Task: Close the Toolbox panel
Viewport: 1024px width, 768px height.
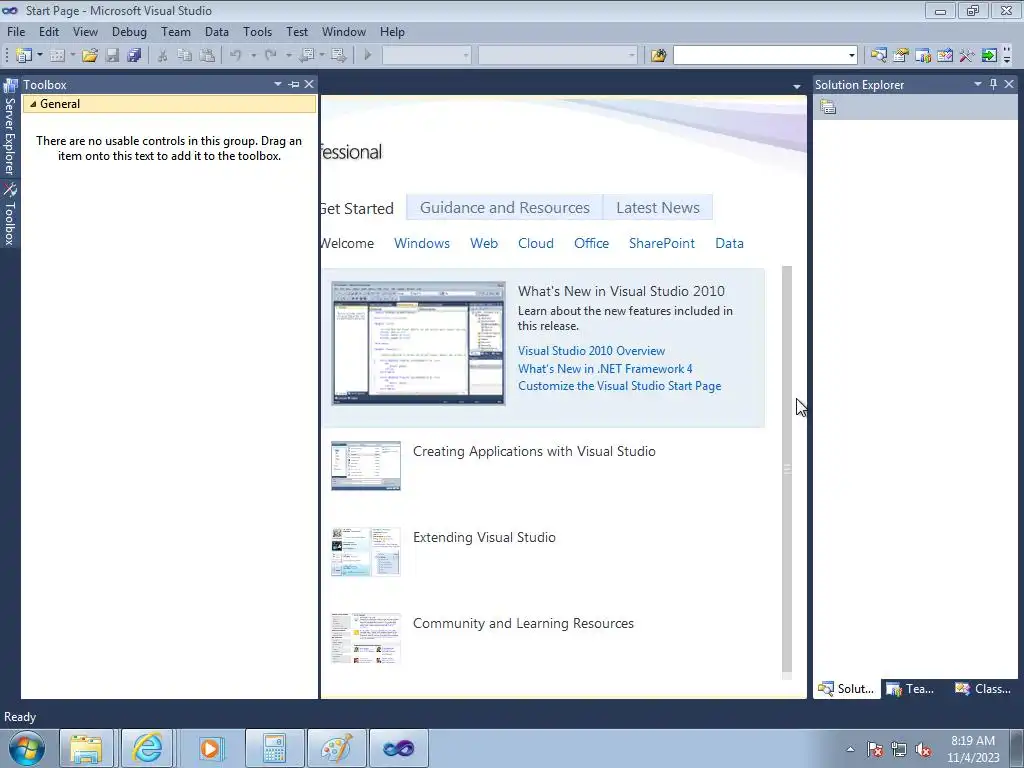Action: pyautogui.click(x=309, y=84)
